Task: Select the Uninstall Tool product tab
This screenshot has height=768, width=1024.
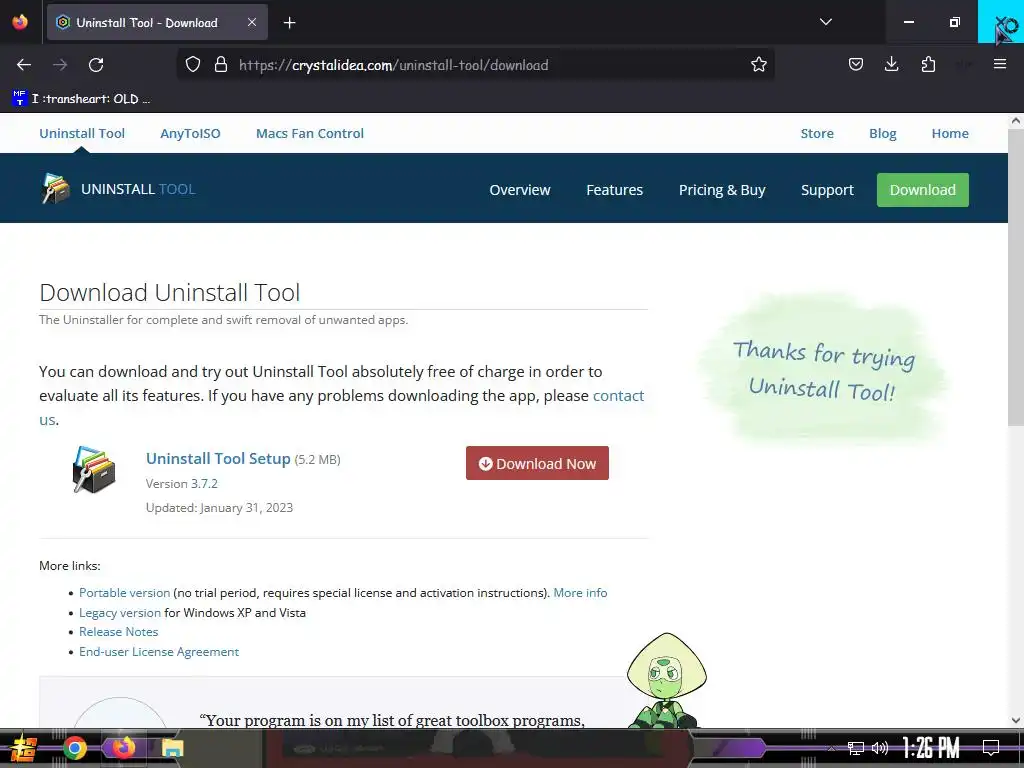Action: [82, 133]
